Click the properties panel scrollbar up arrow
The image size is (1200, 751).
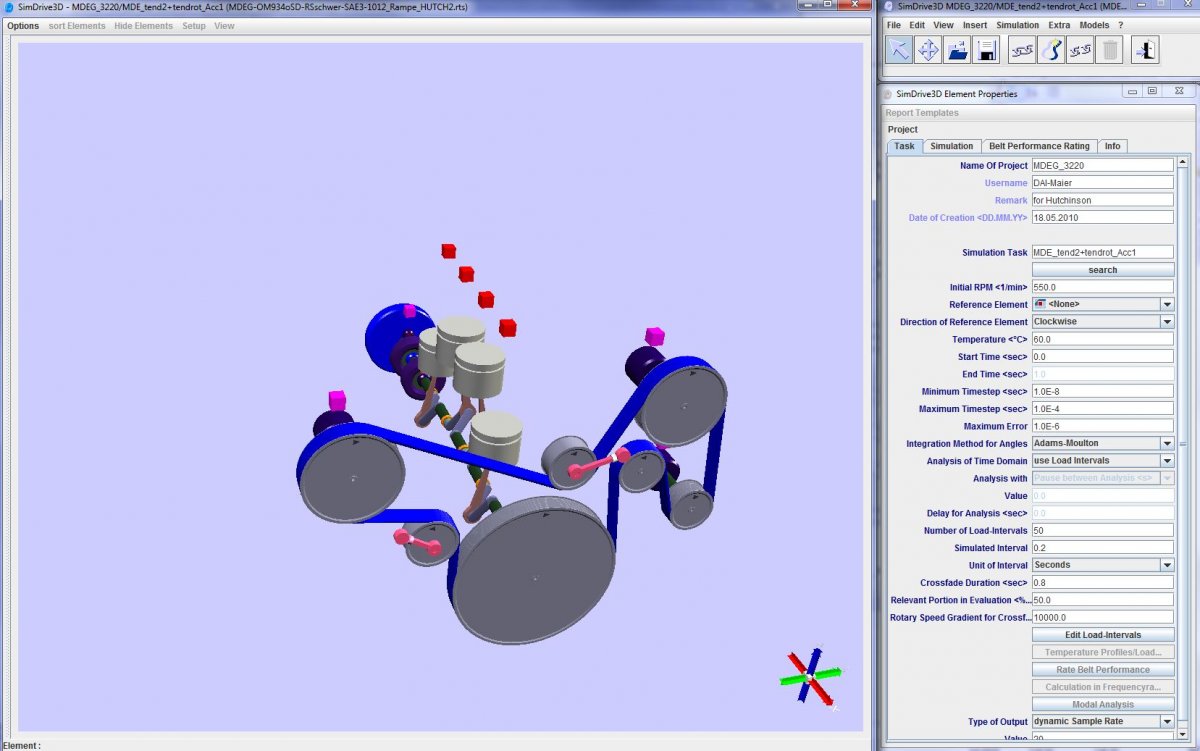tap(1185, 161)
